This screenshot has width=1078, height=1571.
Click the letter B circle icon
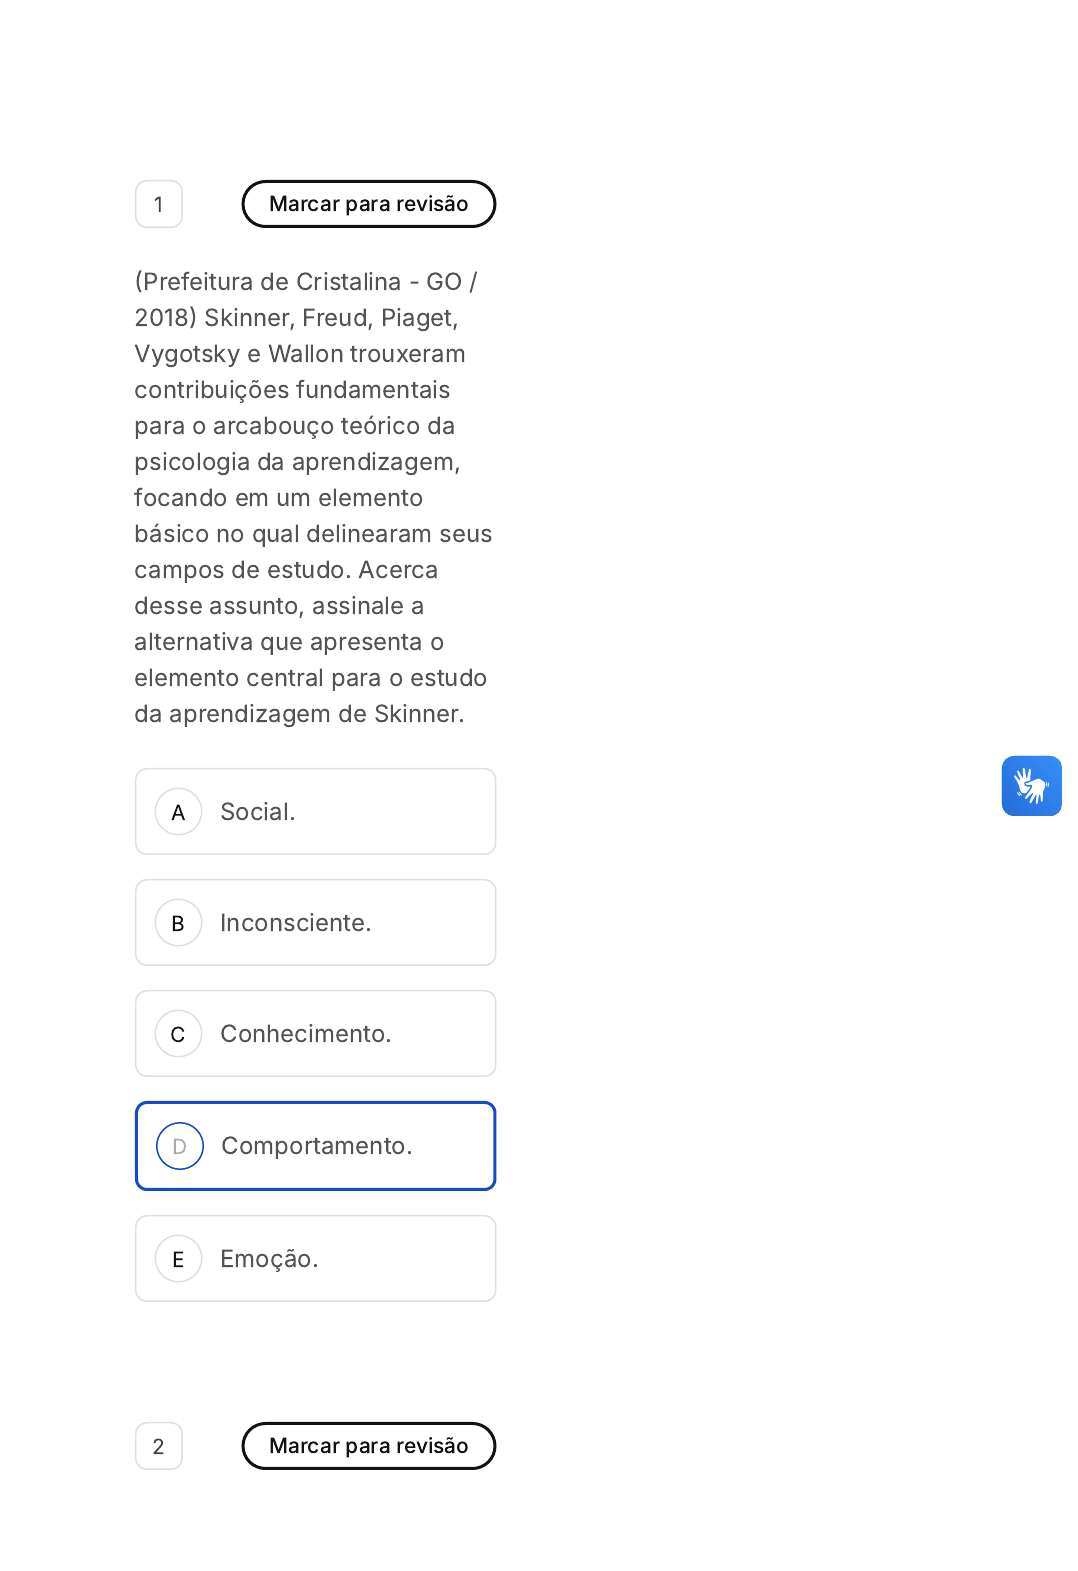coord(178,923)
